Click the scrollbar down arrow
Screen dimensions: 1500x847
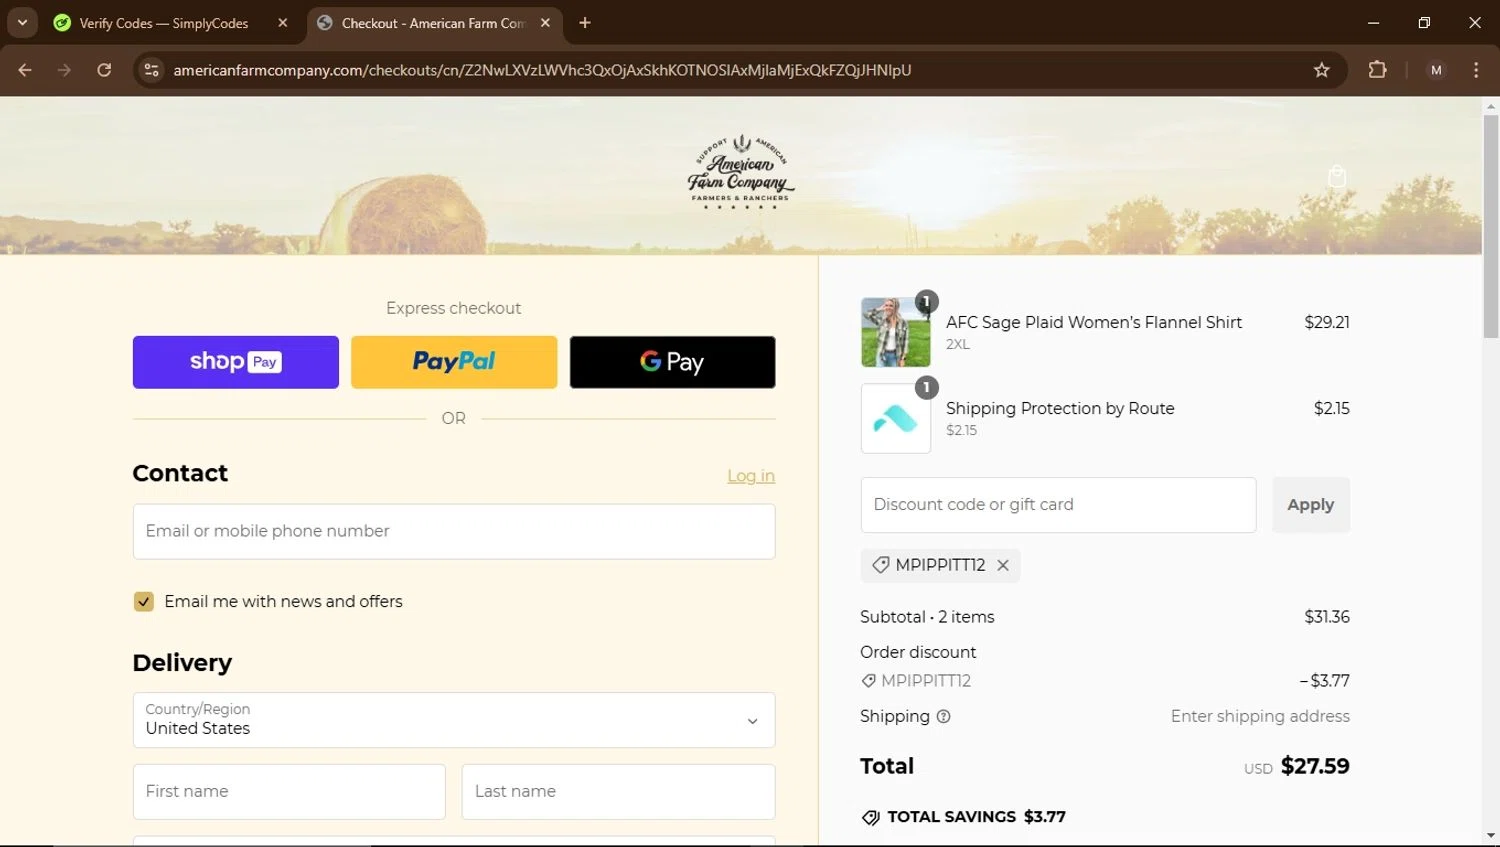point(1491,836)
